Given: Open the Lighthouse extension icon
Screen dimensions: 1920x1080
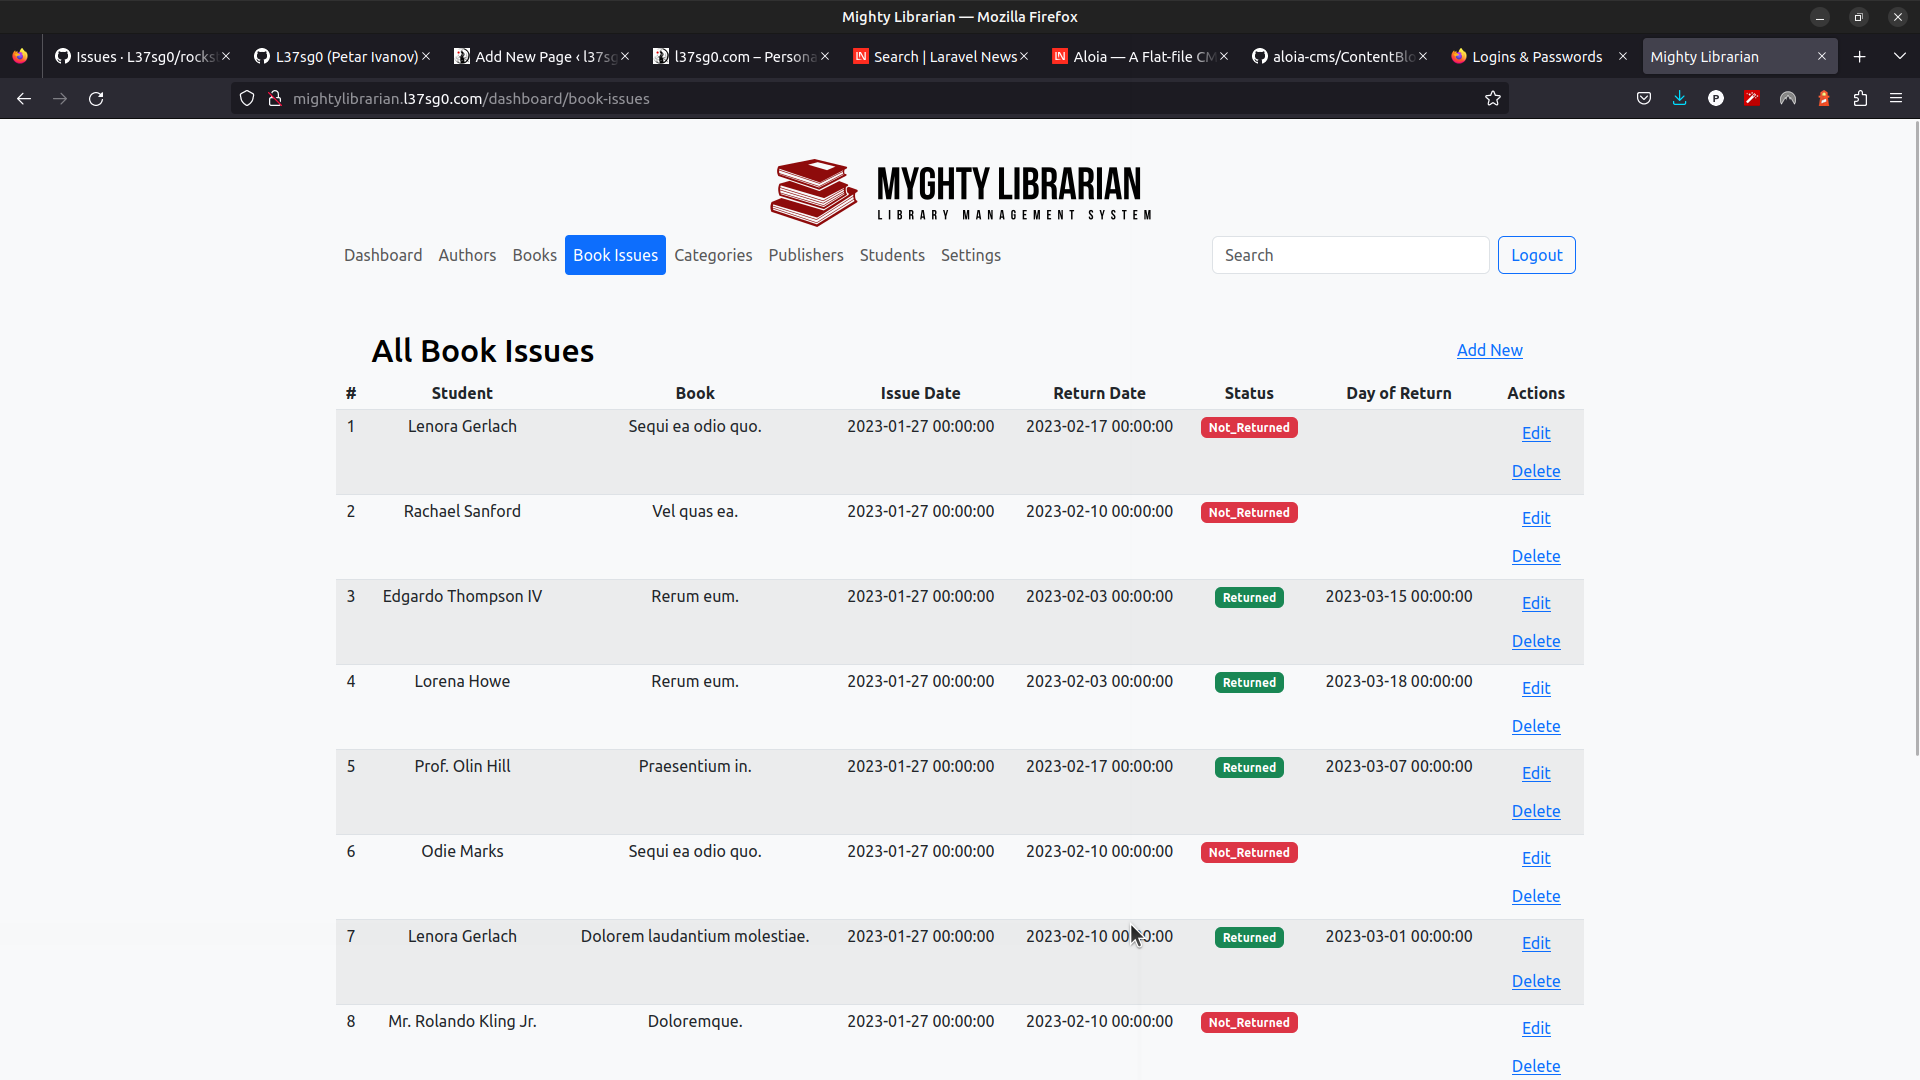Looking at the screenshot, I should [x=1824, y=98].
